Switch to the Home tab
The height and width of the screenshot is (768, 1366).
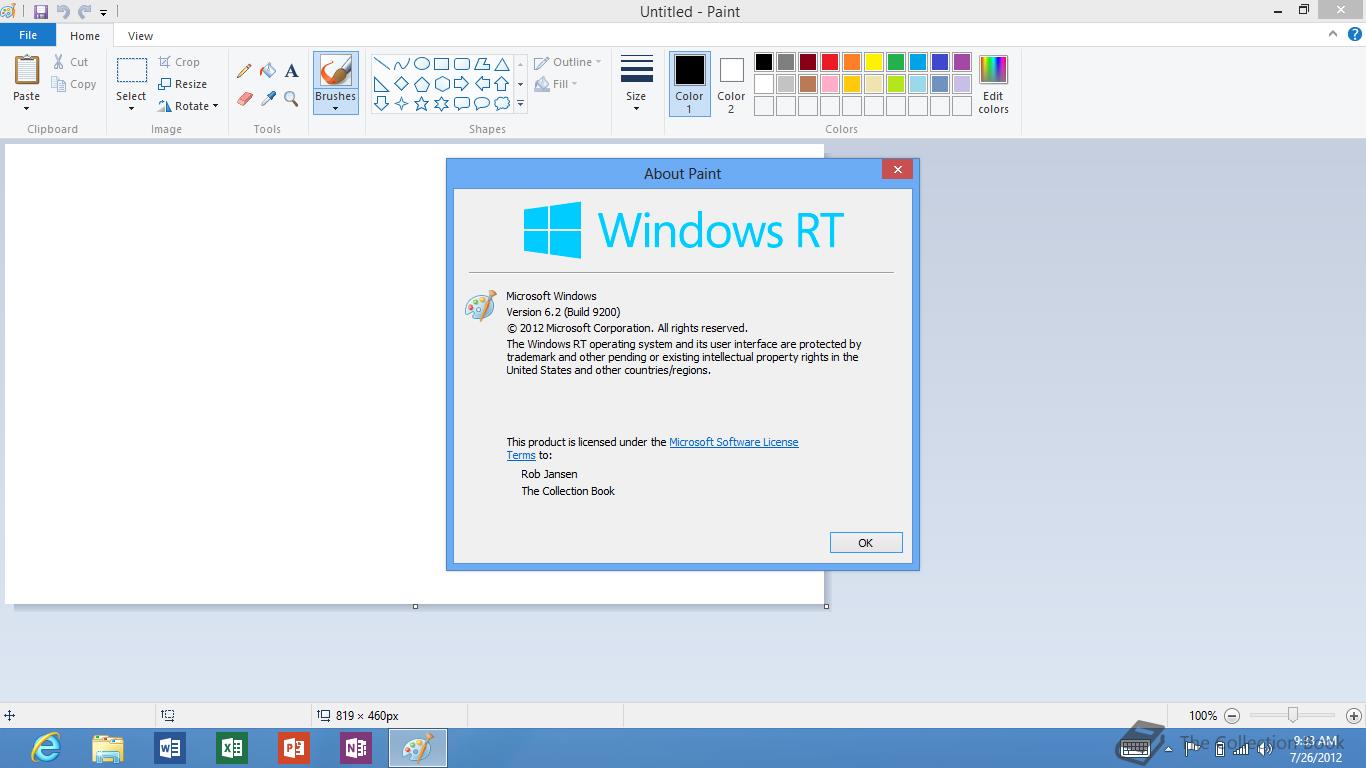coord(85,36)
